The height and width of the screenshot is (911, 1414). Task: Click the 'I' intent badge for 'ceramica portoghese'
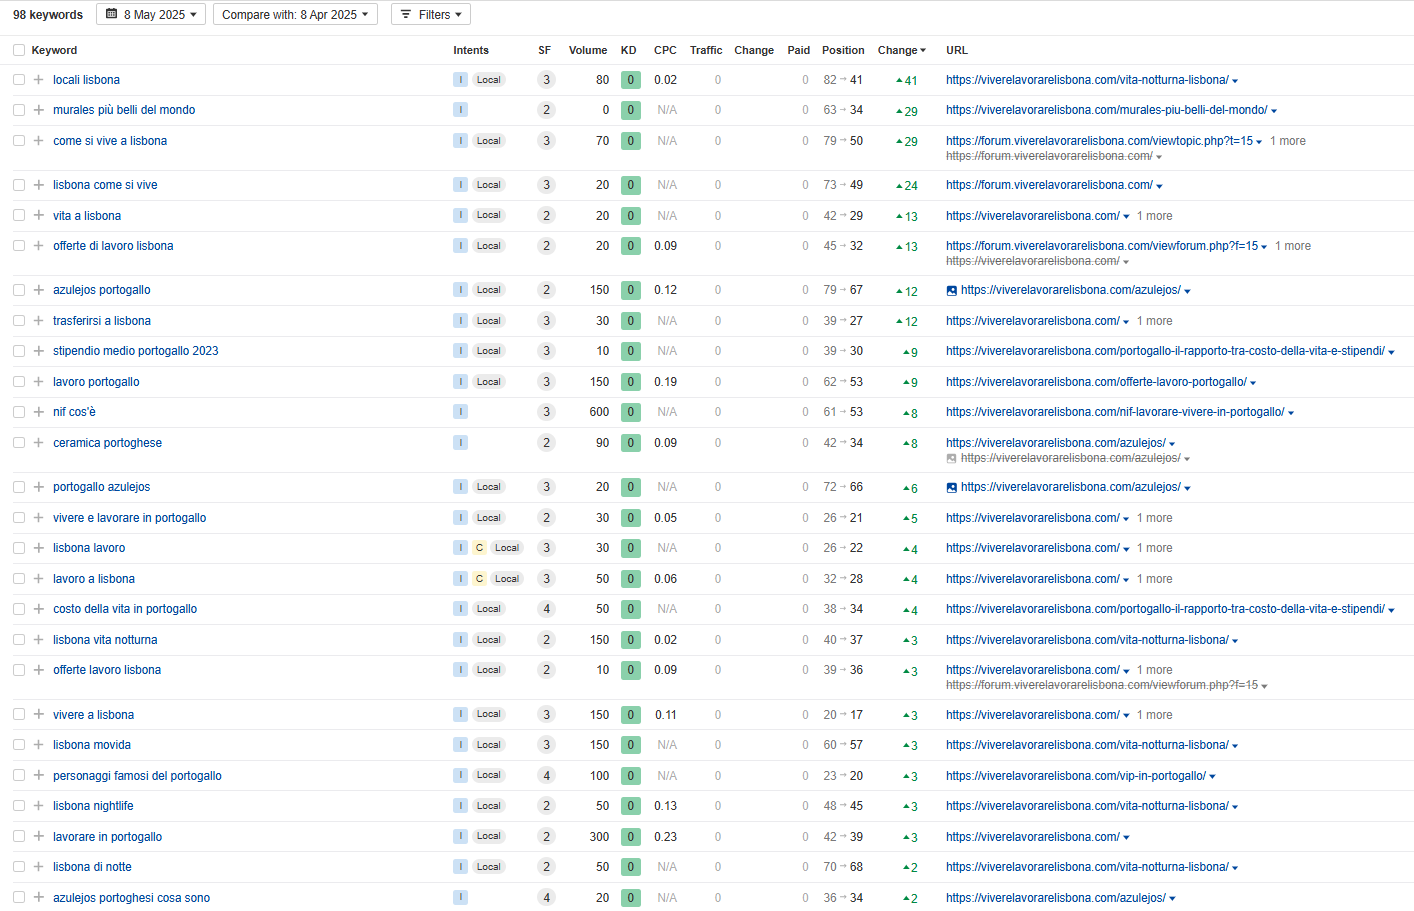coord(460,443)
